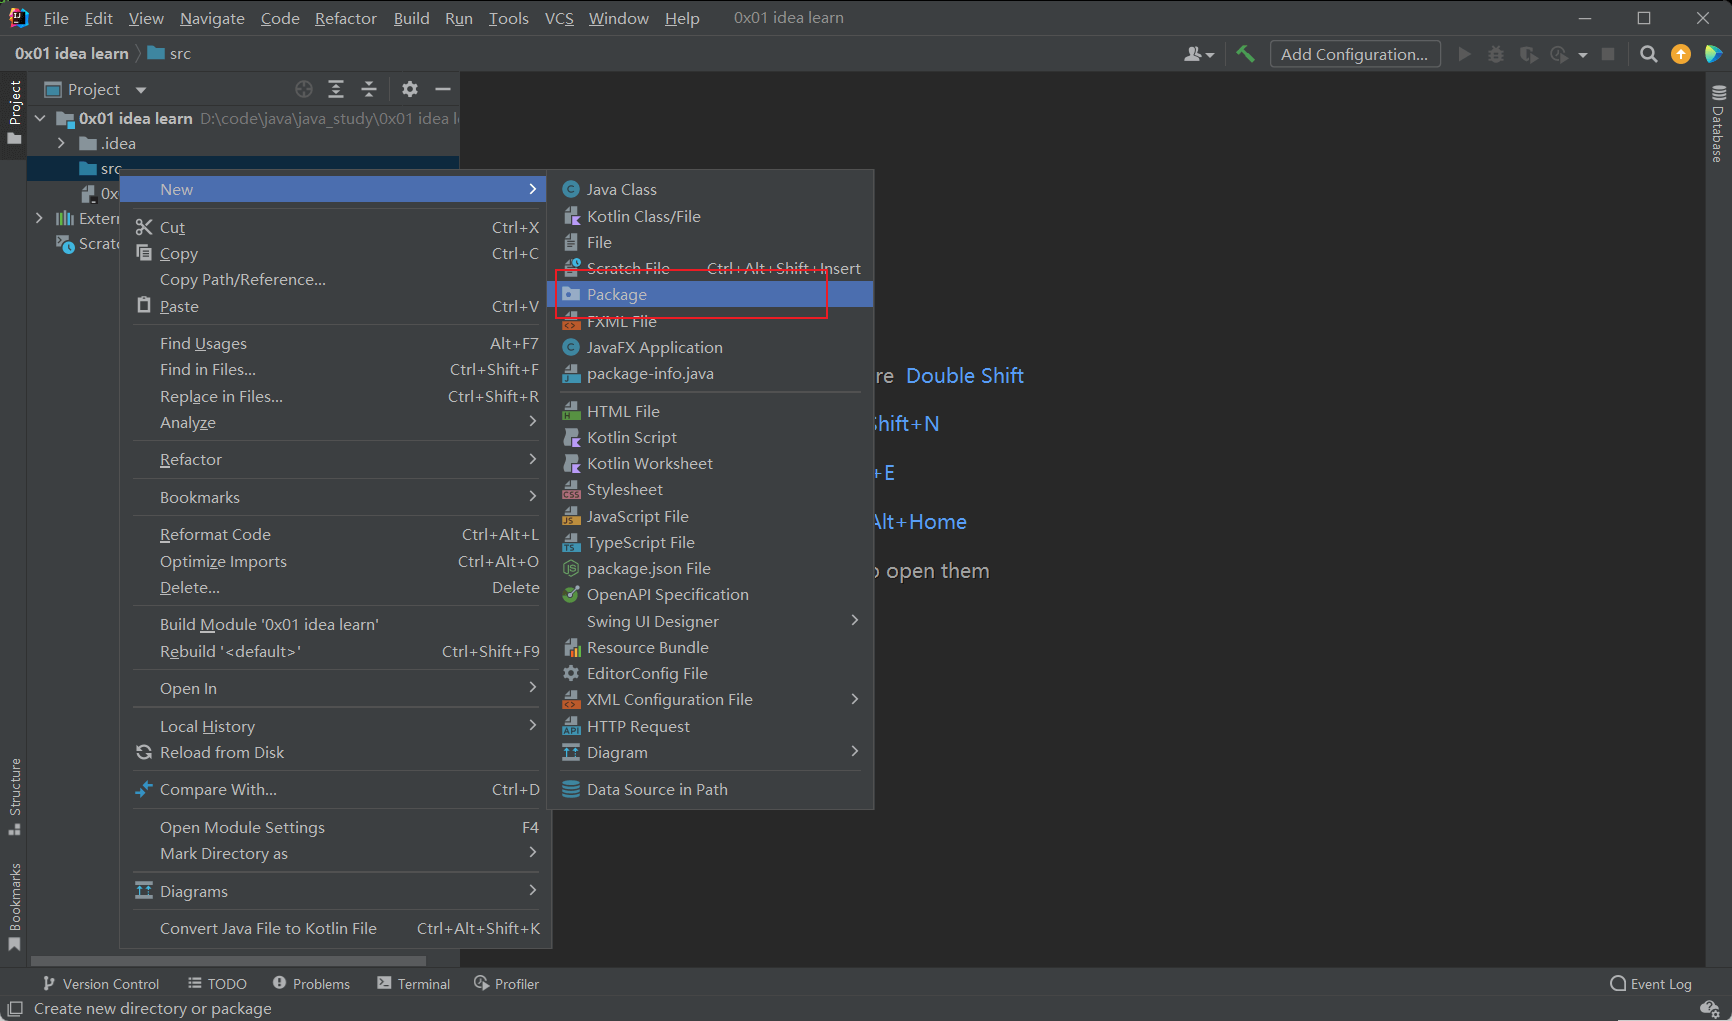Open the VCS menu in menu bar

pos(559,18)
